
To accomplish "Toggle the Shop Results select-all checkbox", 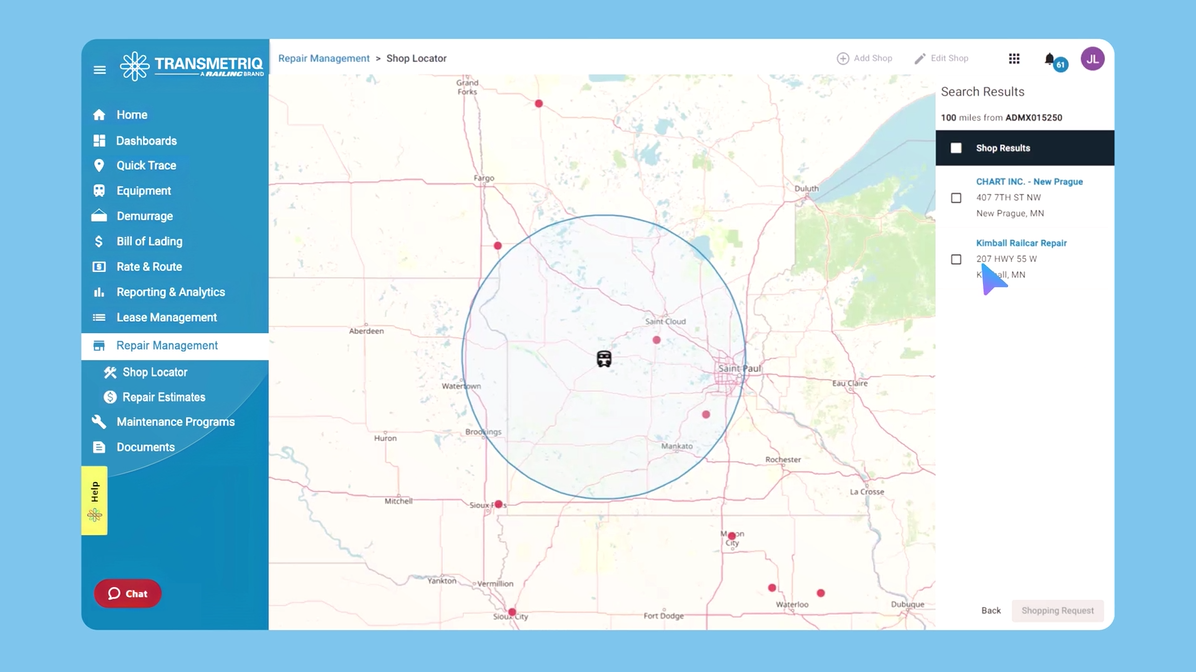I will click(x=956, y=148).
